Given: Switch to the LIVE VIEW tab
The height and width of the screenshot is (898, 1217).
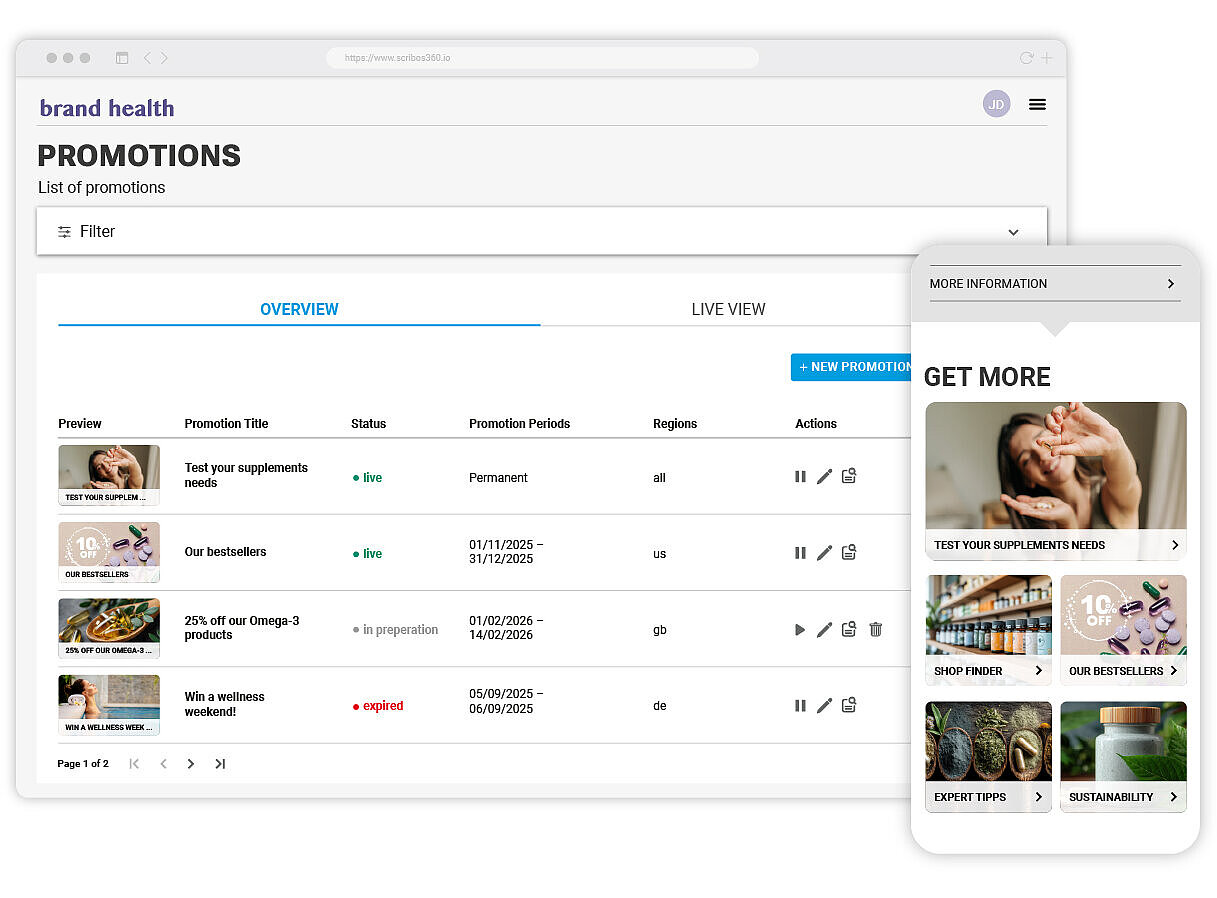Looking at the screenshot, I should [x=728, y=310].
